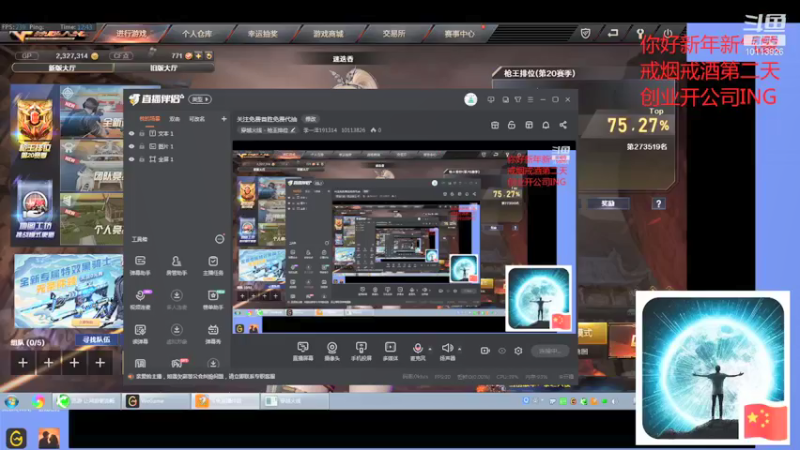Viewport: 800px width, 450px height.
Task: Open the 主播任务 tool icon
Action: [213, 265]
